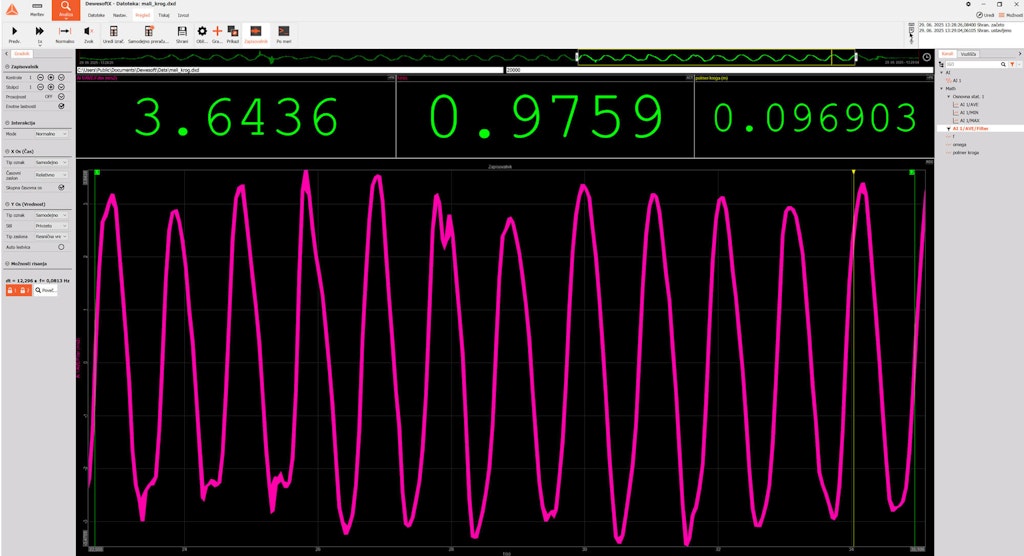Viewport: 1024px width, 556px height.
Task: Click the Možnosti button
Action: (1008, 15)
